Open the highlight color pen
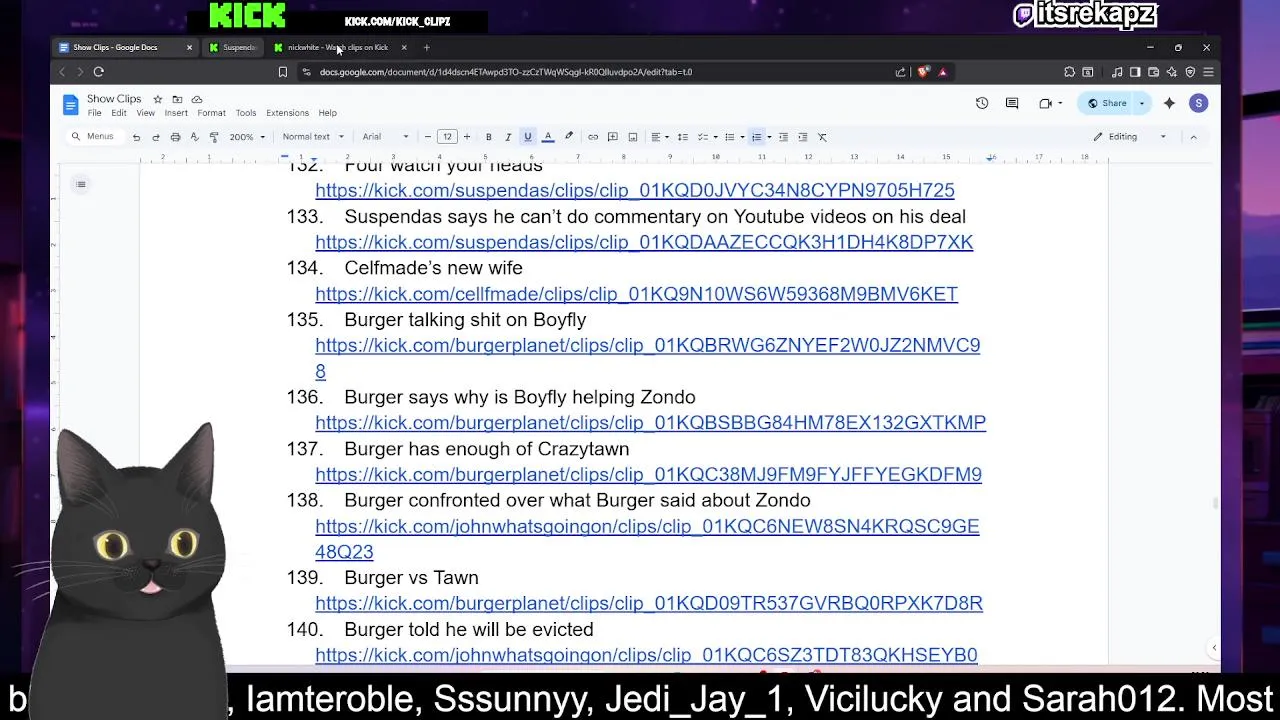The image size is (1280, 720). coord(569,137)
